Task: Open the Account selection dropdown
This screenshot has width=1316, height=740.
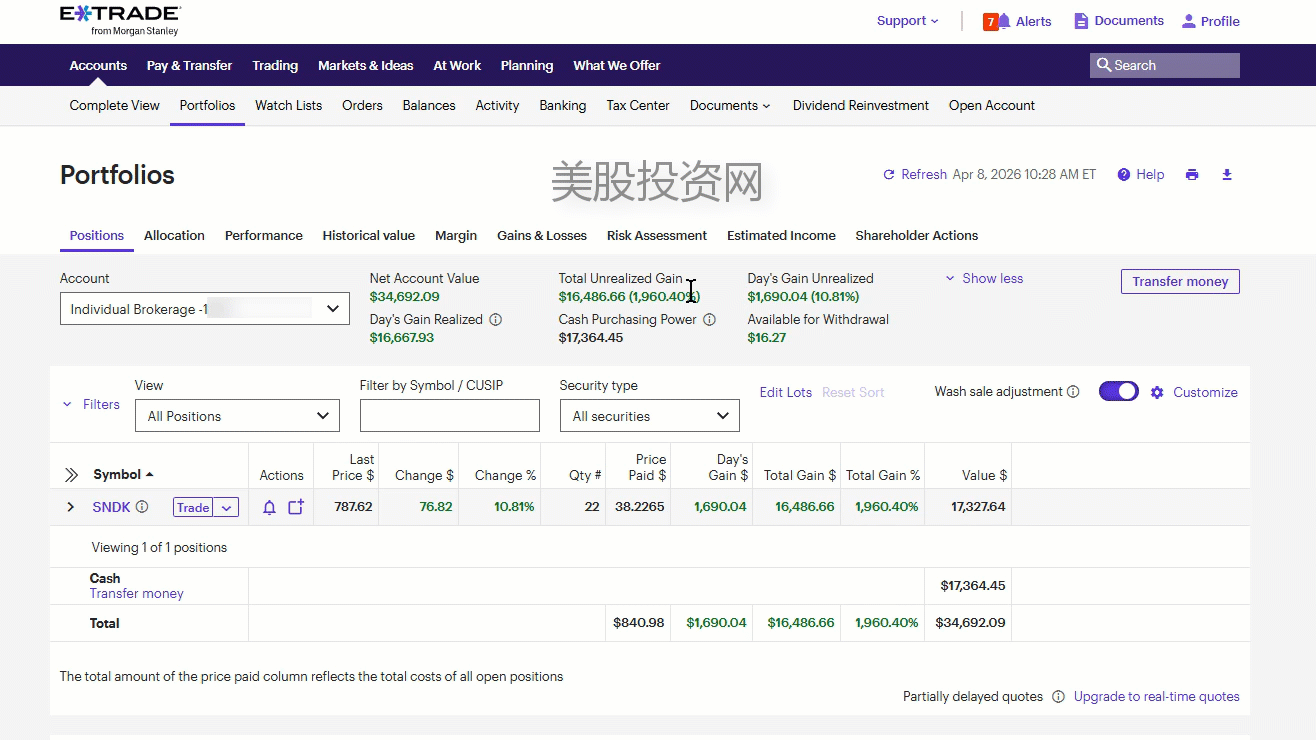Action: [x=205, y=309]
